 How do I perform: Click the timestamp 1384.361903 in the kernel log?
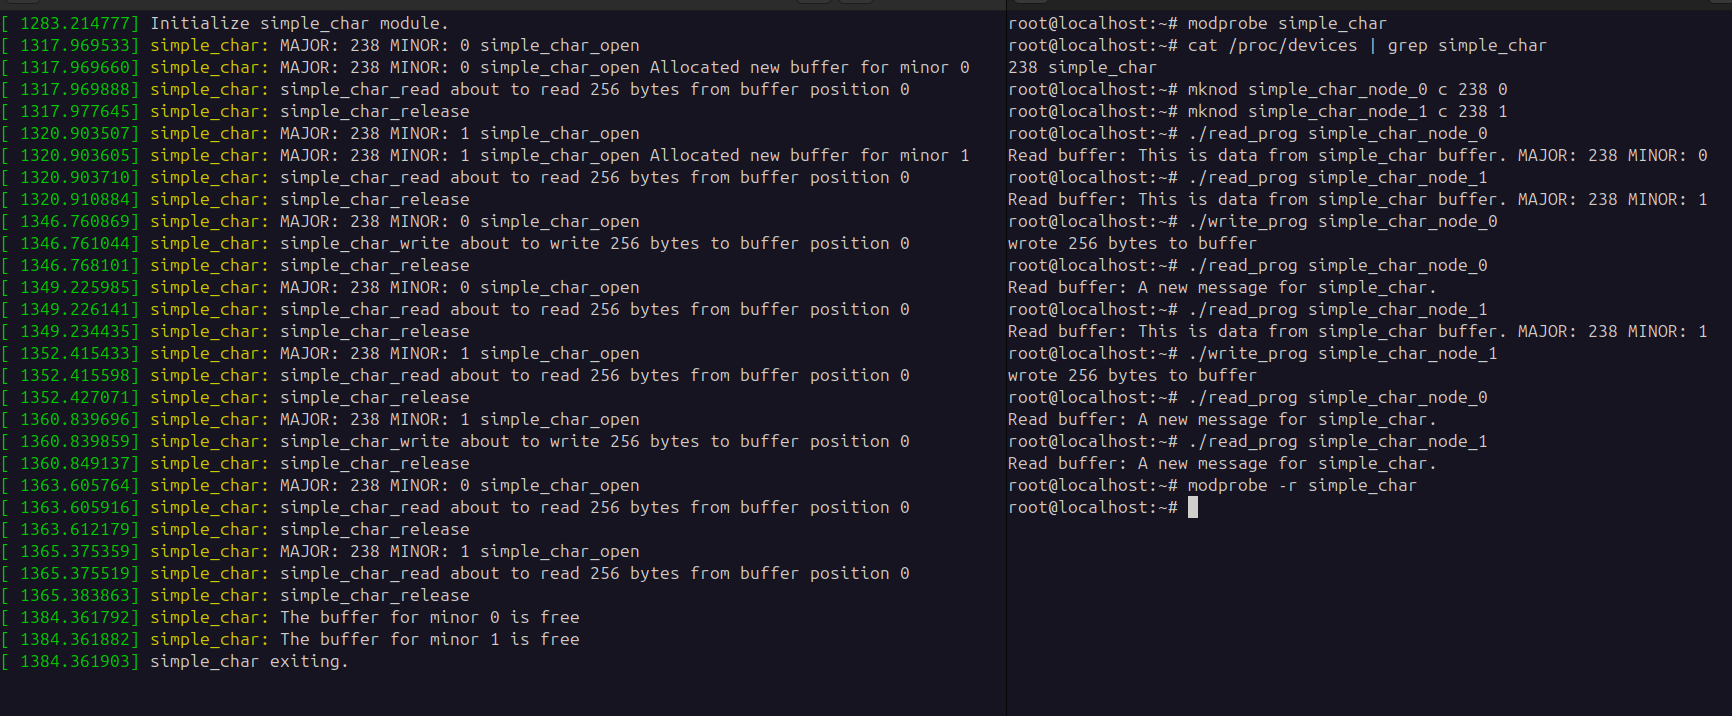[79, 662]
